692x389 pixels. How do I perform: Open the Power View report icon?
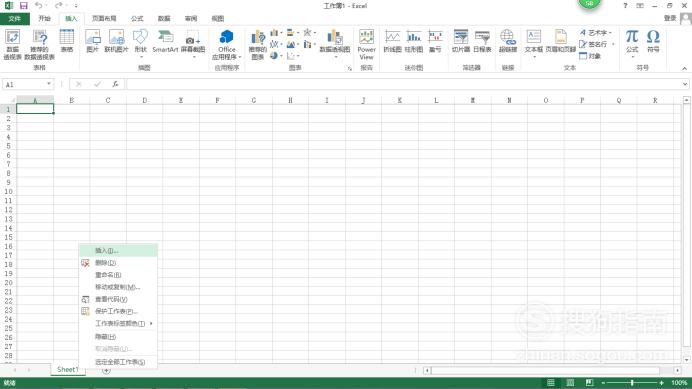366,44
